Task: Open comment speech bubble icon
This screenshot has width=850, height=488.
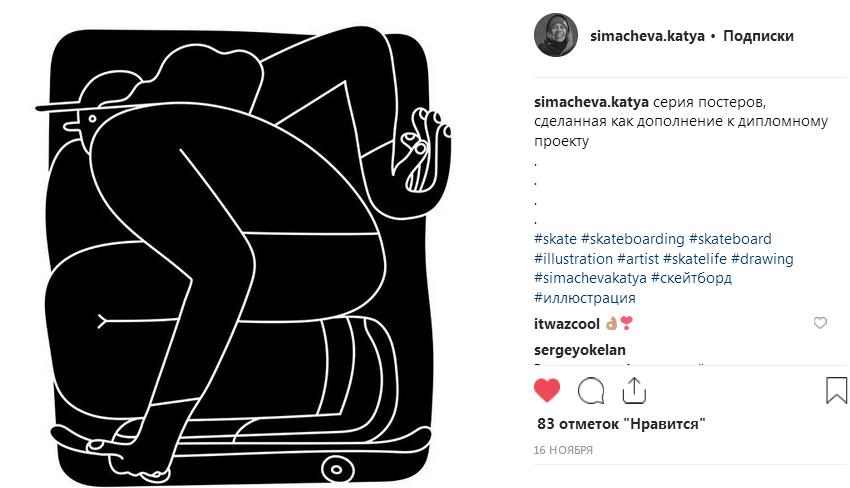Action: [x=591, y=390]
